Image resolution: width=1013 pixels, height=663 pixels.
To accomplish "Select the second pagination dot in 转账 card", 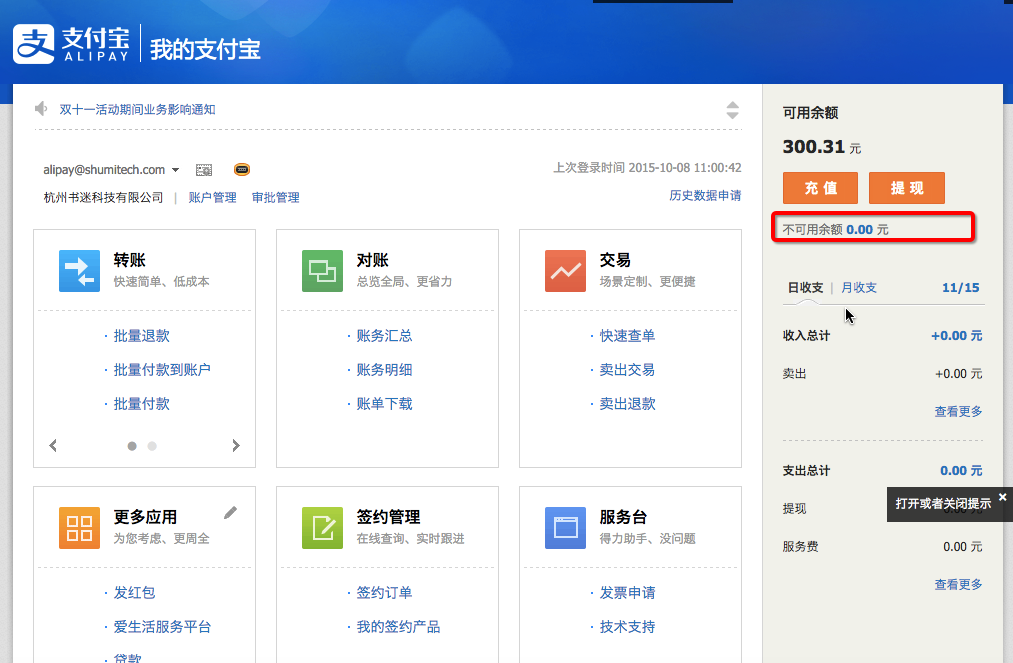I will click(152, 446).
